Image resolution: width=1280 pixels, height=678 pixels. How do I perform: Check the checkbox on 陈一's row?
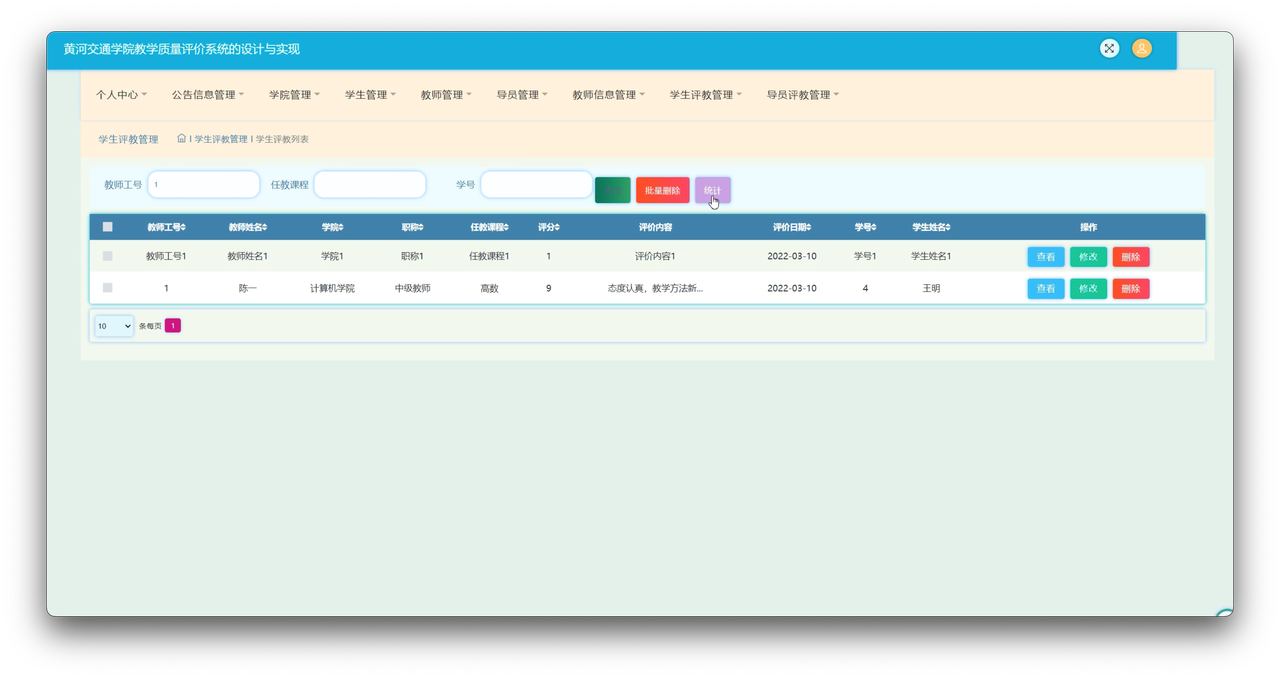point(107,287)
